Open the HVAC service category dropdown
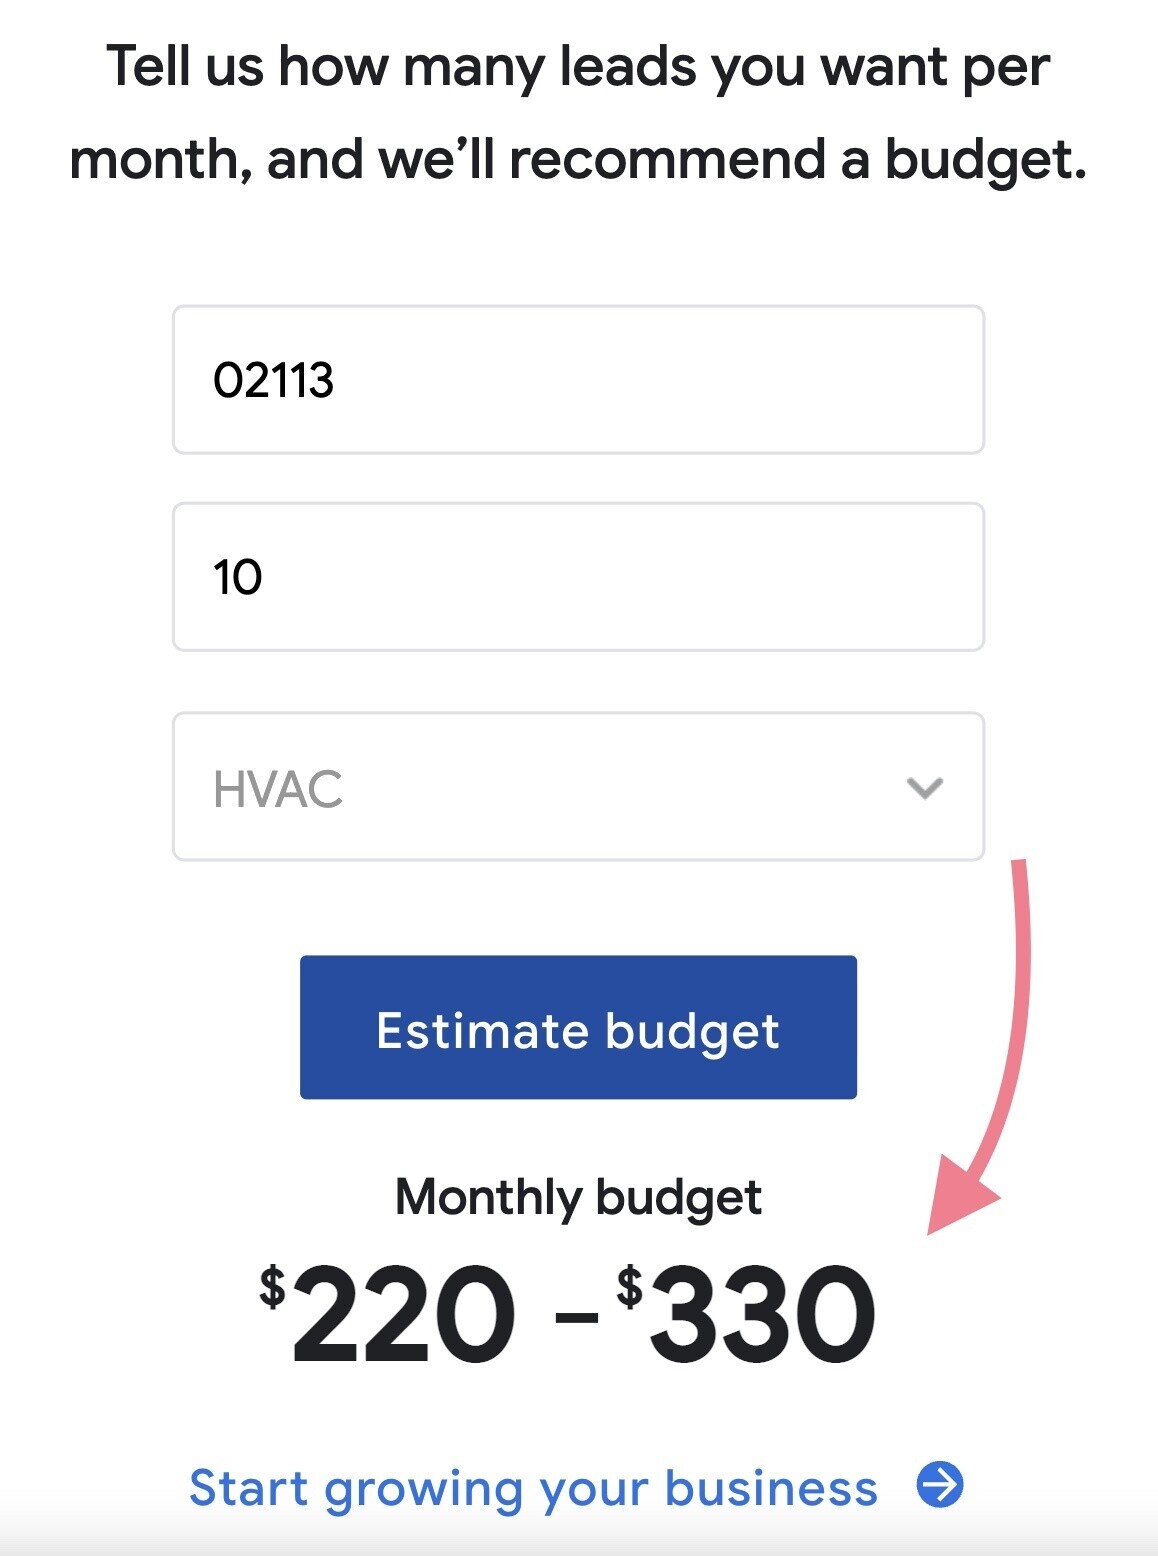 click(x=578, y=786)
